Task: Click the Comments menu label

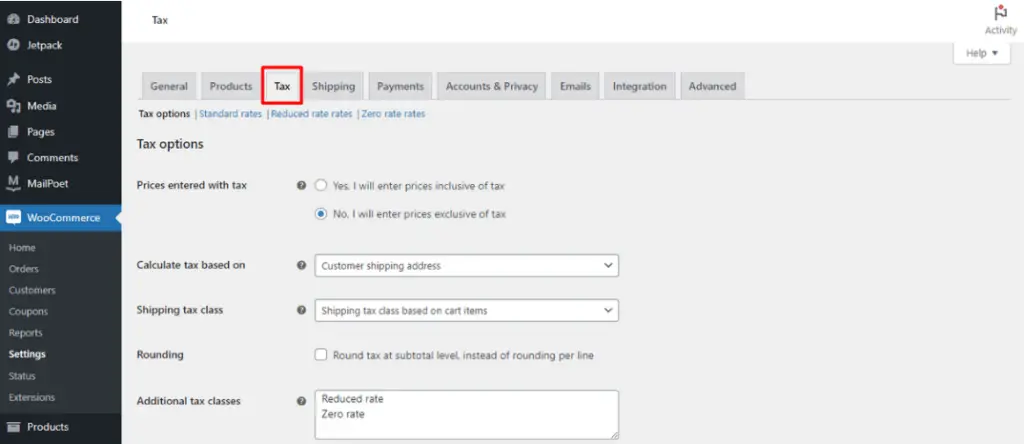Action: [x=52, y=158]
